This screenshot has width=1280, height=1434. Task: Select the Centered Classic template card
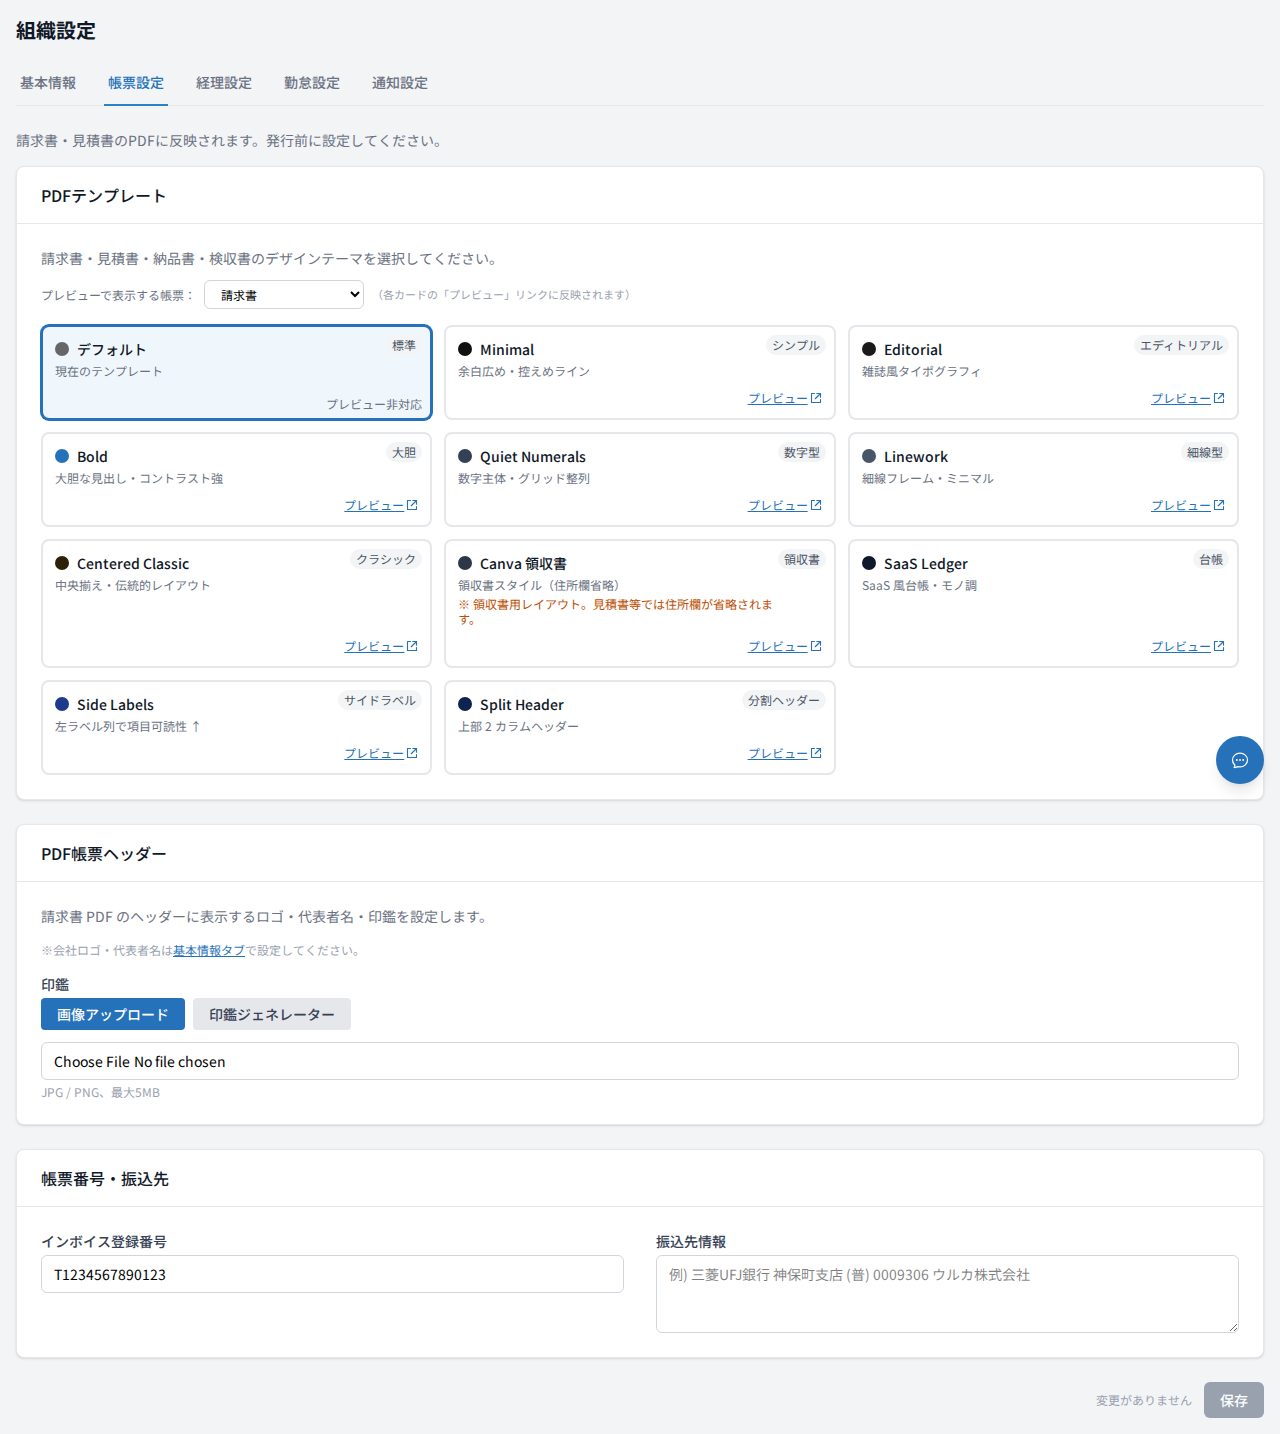tap(236, 603)
